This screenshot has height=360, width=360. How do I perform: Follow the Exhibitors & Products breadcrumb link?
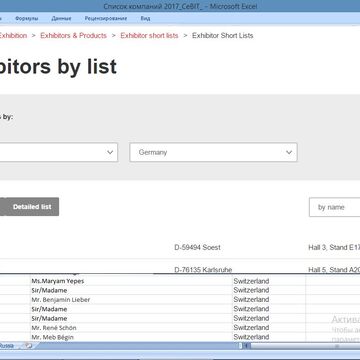[x=73, y=36]
